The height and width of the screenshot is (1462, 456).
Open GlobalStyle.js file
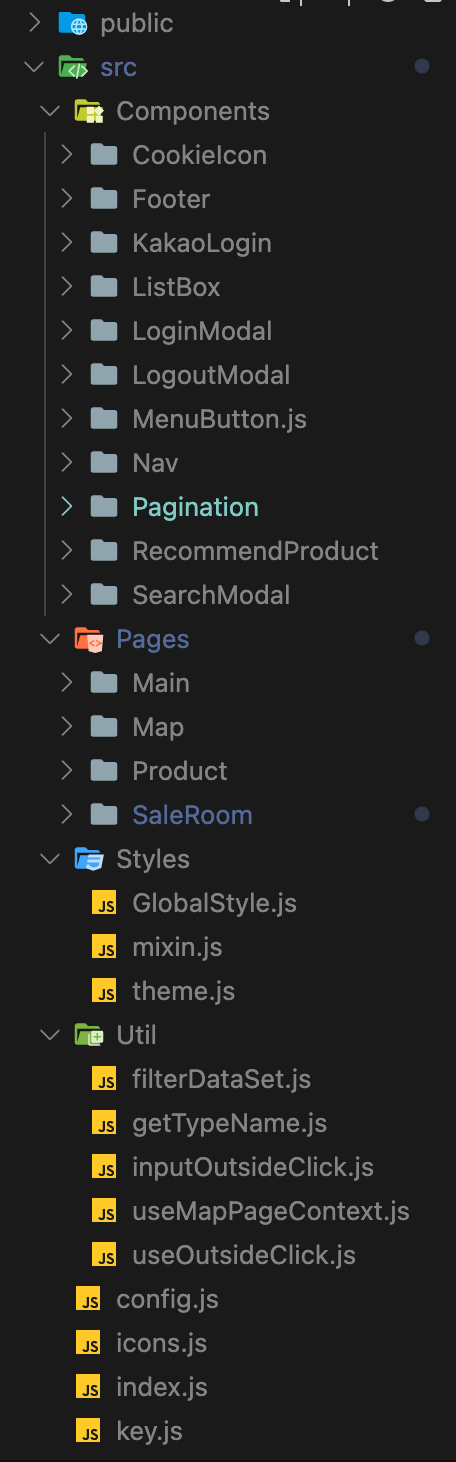(214, 903)
